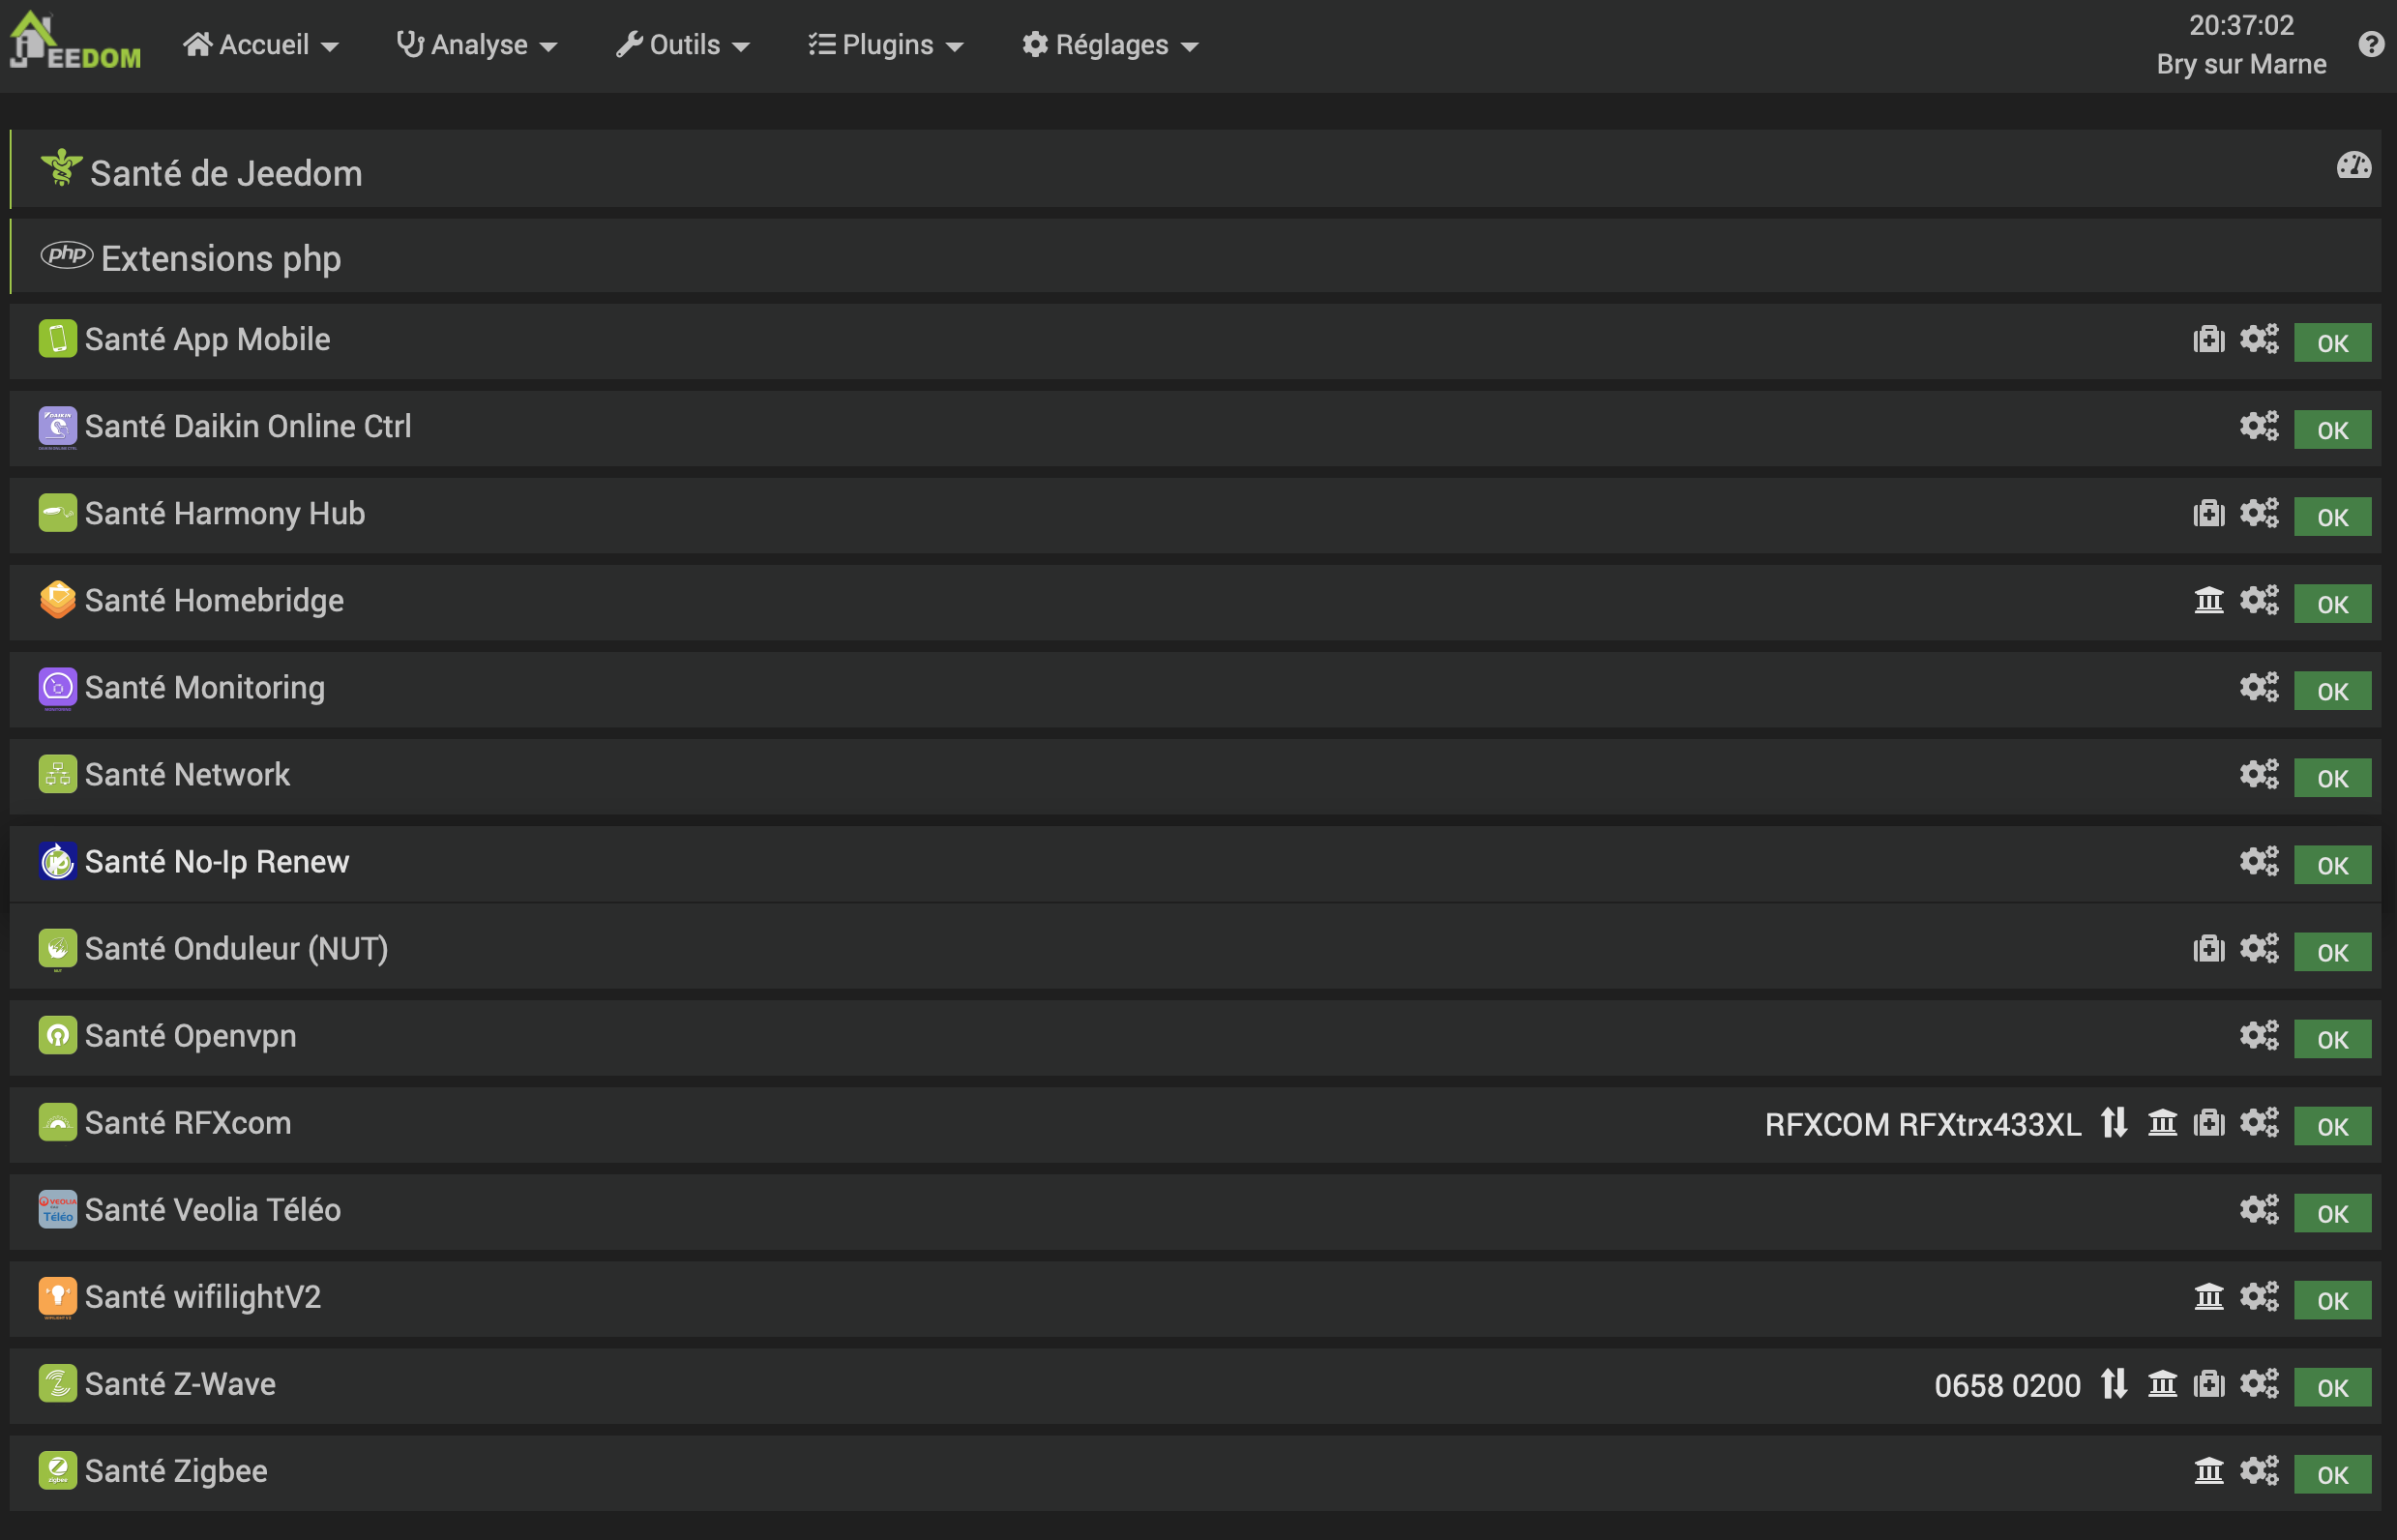Click the up-down arrows icon in RFXcom row
The width and height of the screenshot is (2397, 1540).
pyautogui.click(x=2113, y=1123)
